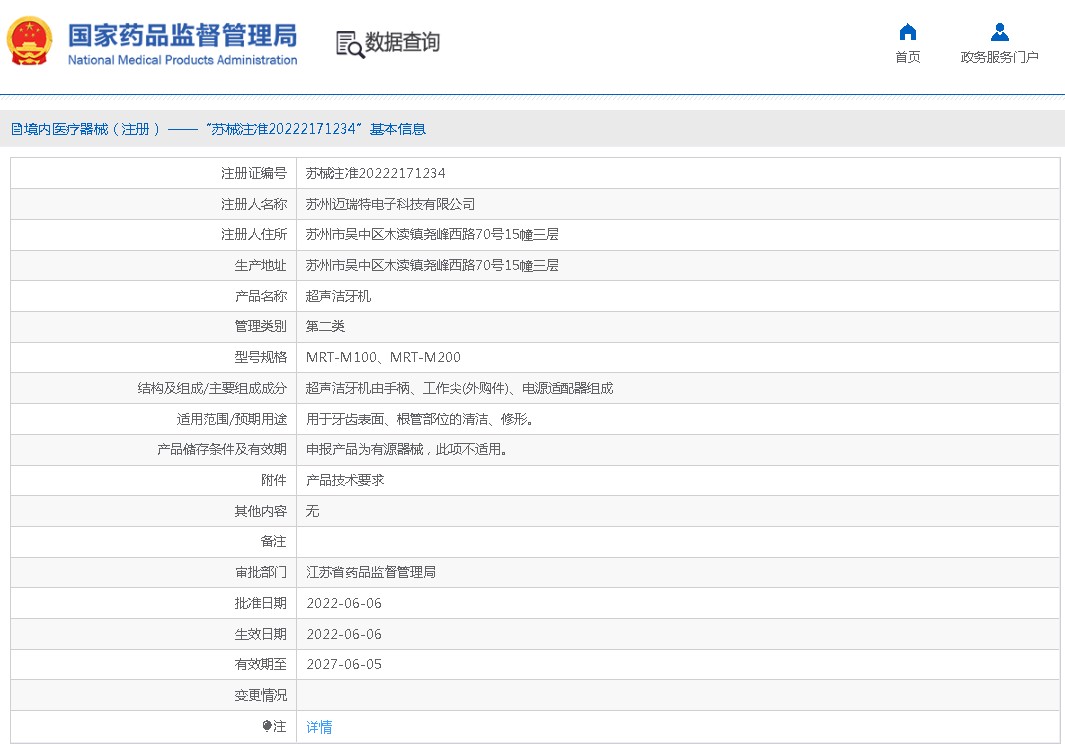Click the 境内医疗器械（注册）基本信息 heading

[218, 129]
